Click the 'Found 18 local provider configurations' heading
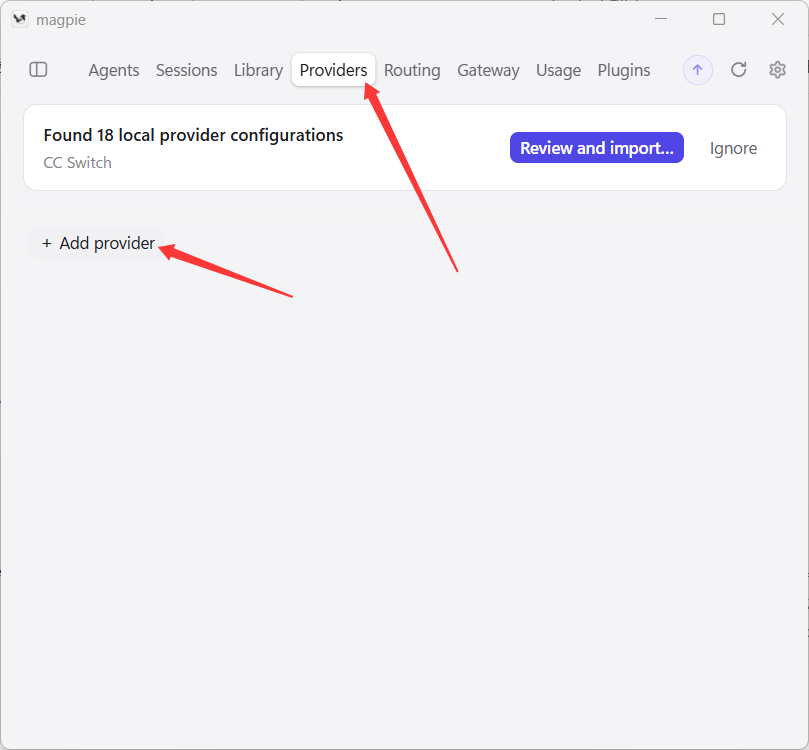The height and width of the screenshot is (750, 809). tap(193, 135)
